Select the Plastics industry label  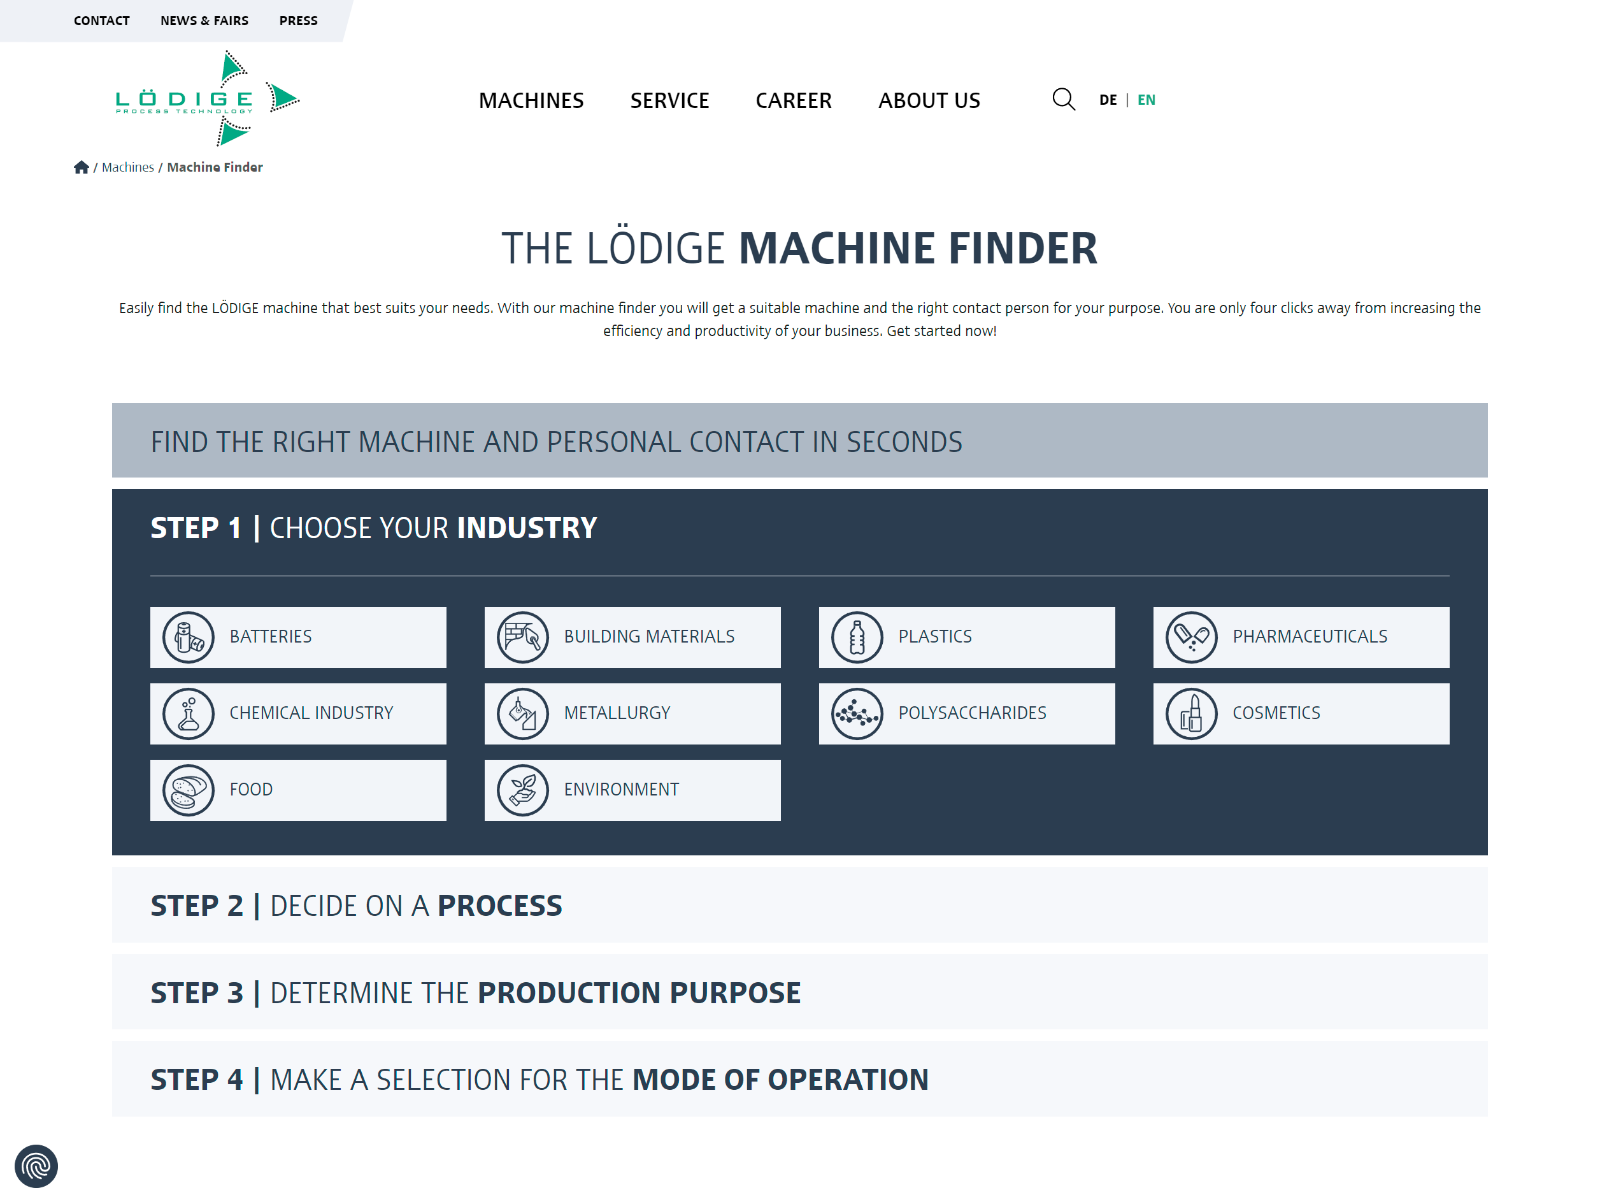coord(935,637)
